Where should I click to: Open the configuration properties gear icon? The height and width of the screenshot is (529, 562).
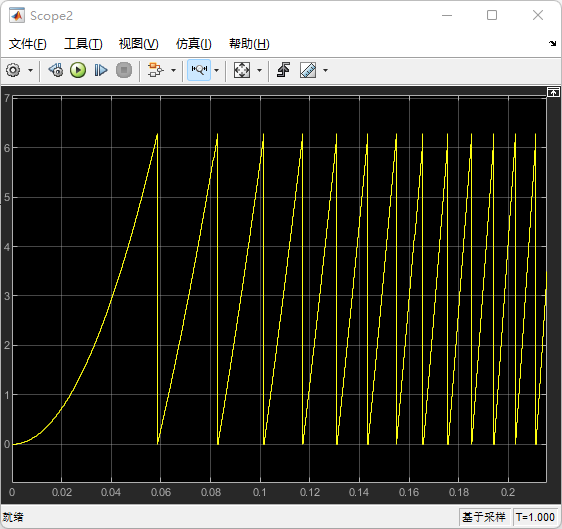[14, 70]
